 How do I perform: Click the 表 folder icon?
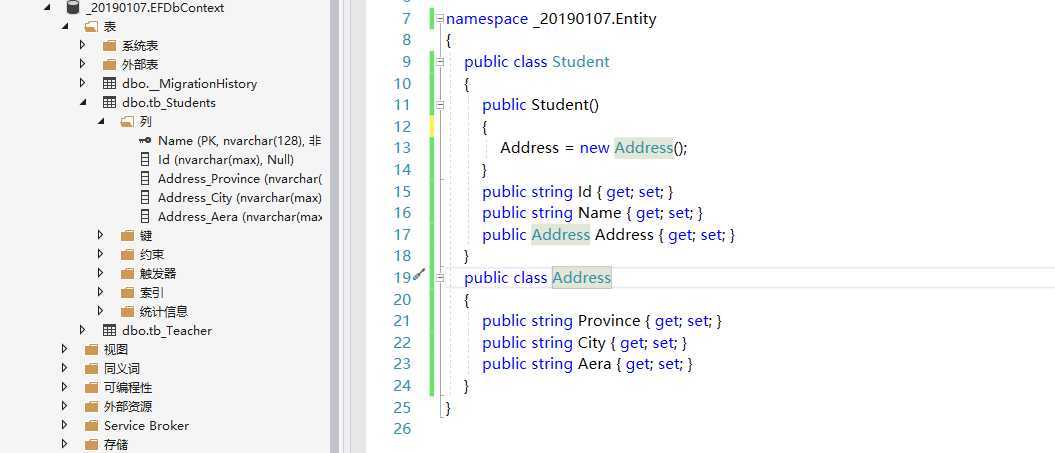pyautogui.click(x=91, y=27)
